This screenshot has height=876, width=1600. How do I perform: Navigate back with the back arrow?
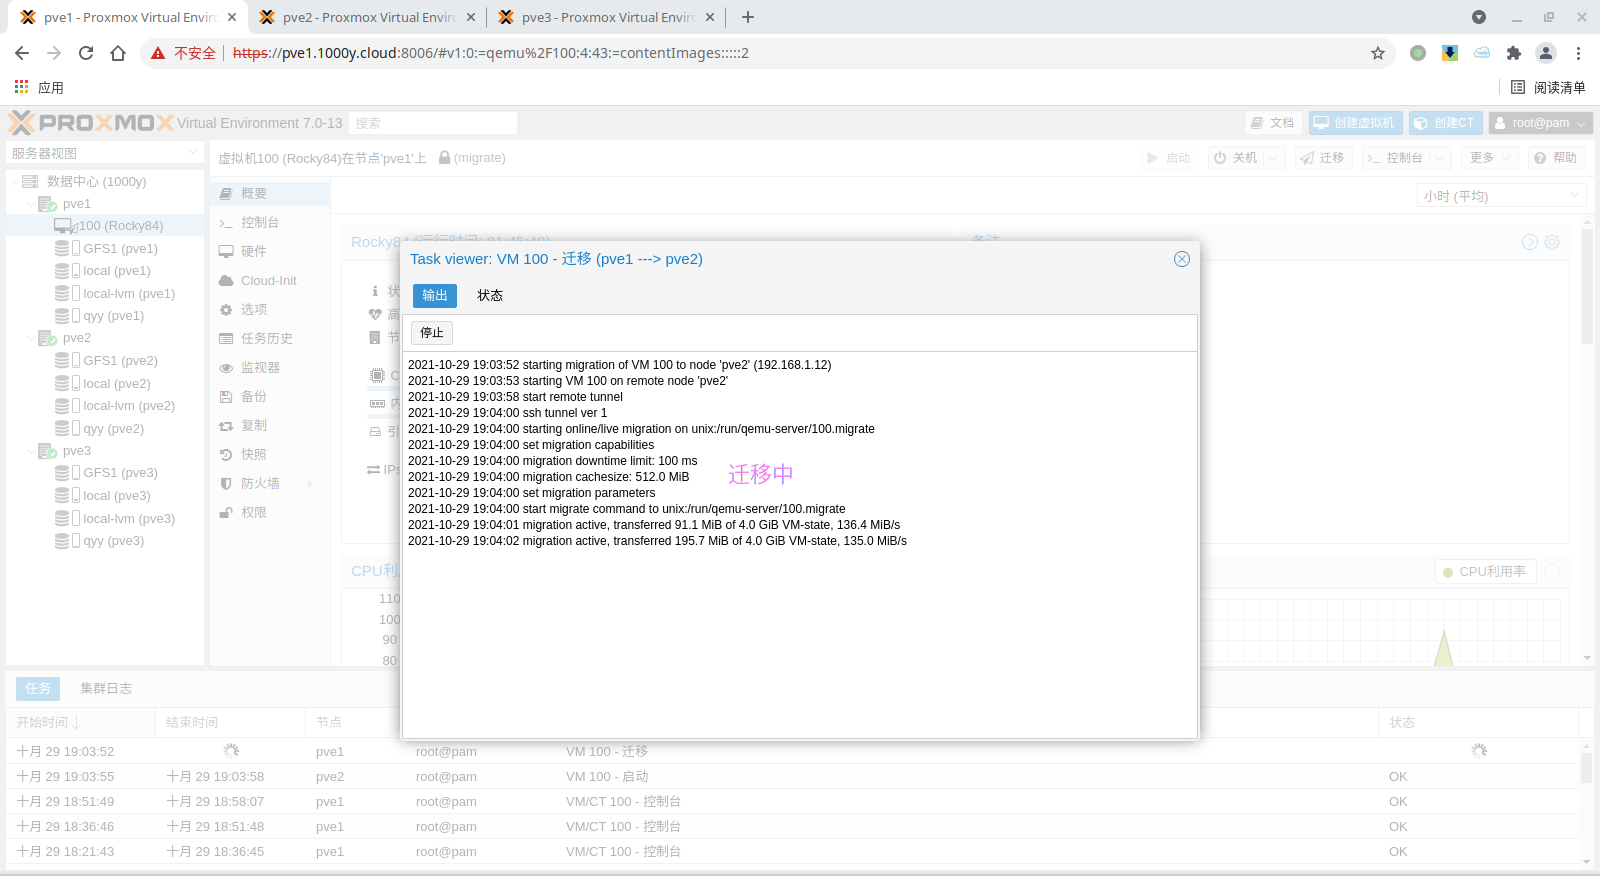click(x=22, y=53)
